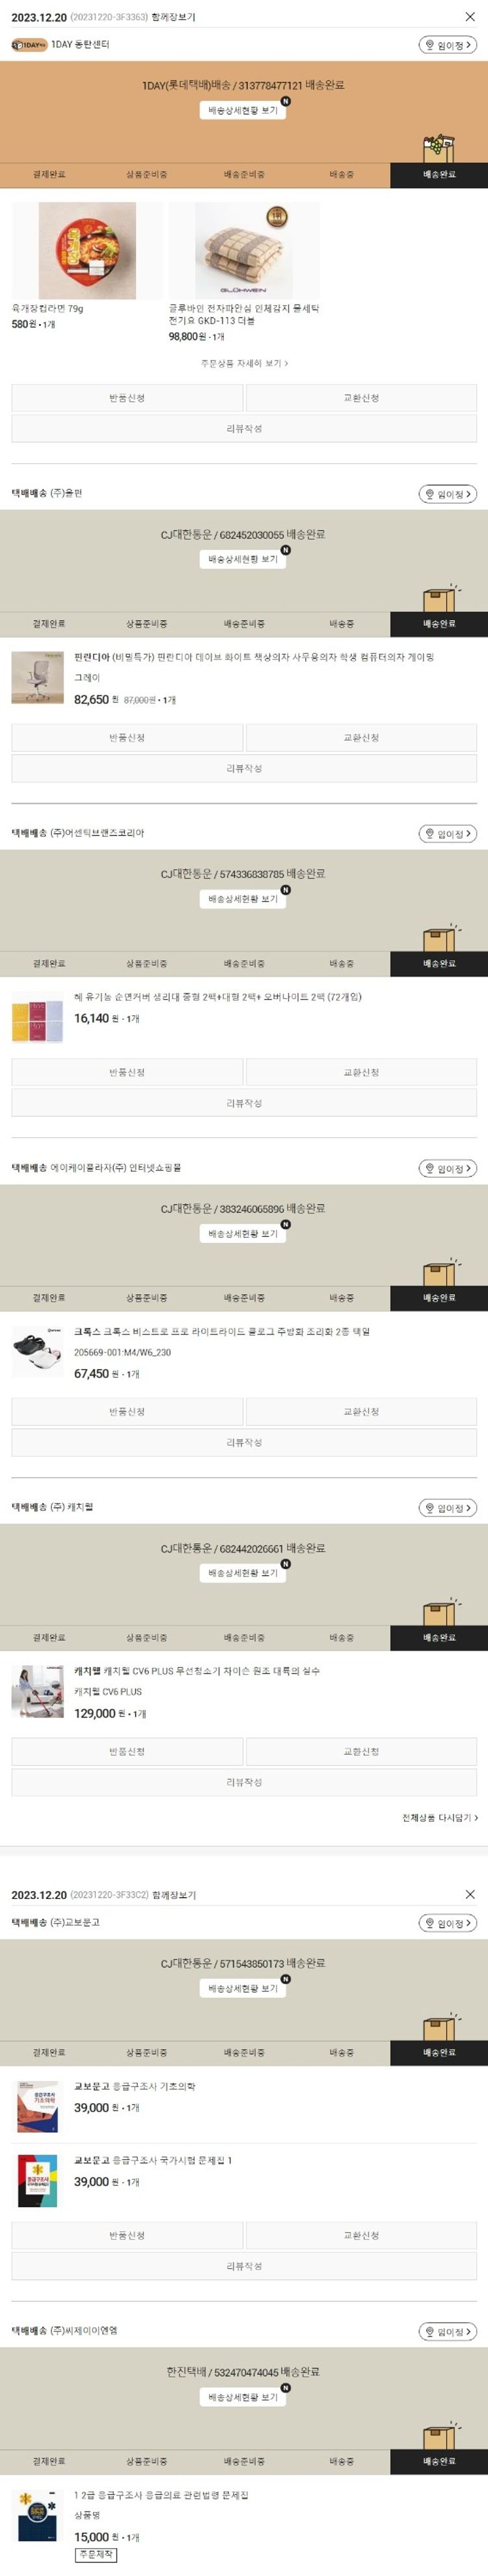Open 배송상세현황 보기 for 롯데택배 313778477121

[x=243, y=110]
